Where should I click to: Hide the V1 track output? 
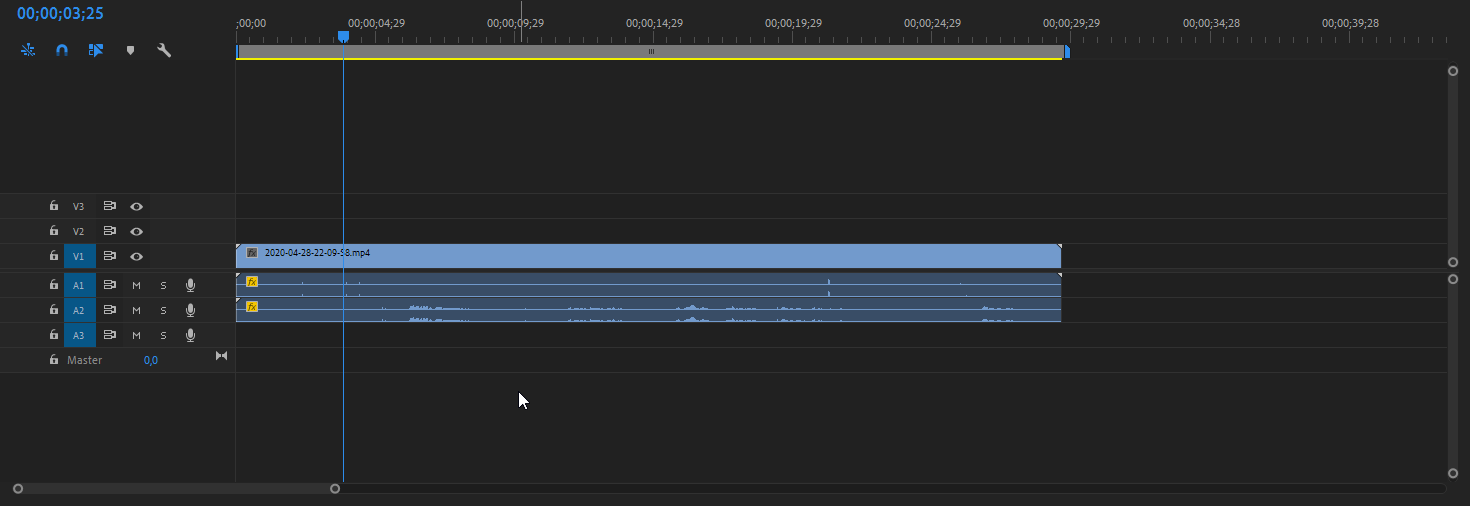pos(137,256)
